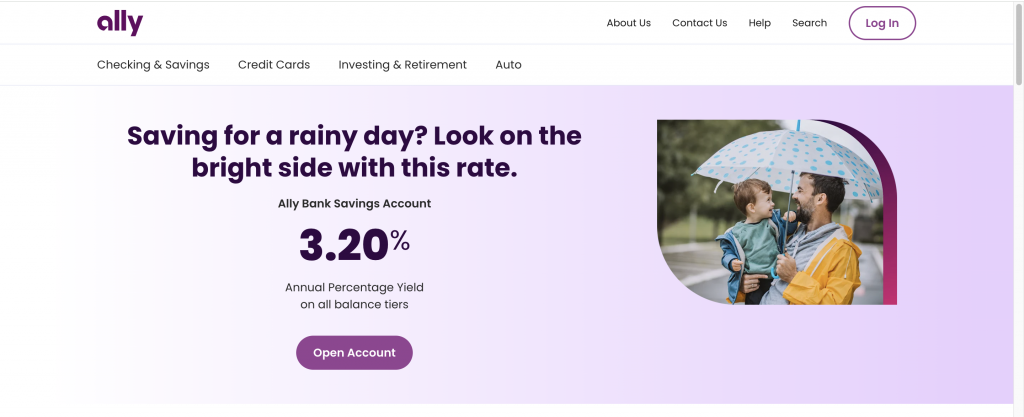The width and height of the screenshot is (1024, 417).
Task: Click the "Annual Percentage Yield" text
Action: 354,287
